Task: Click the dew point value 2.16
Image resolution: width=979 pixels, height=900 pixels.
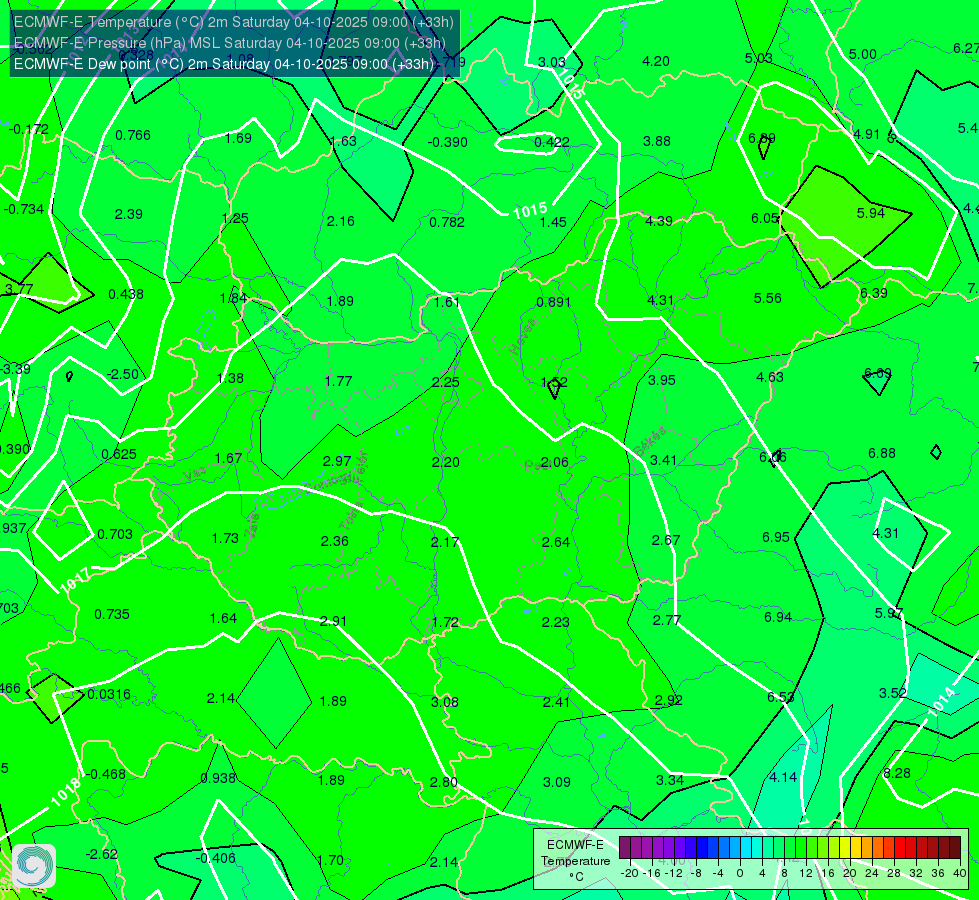Action: point(341,221)
